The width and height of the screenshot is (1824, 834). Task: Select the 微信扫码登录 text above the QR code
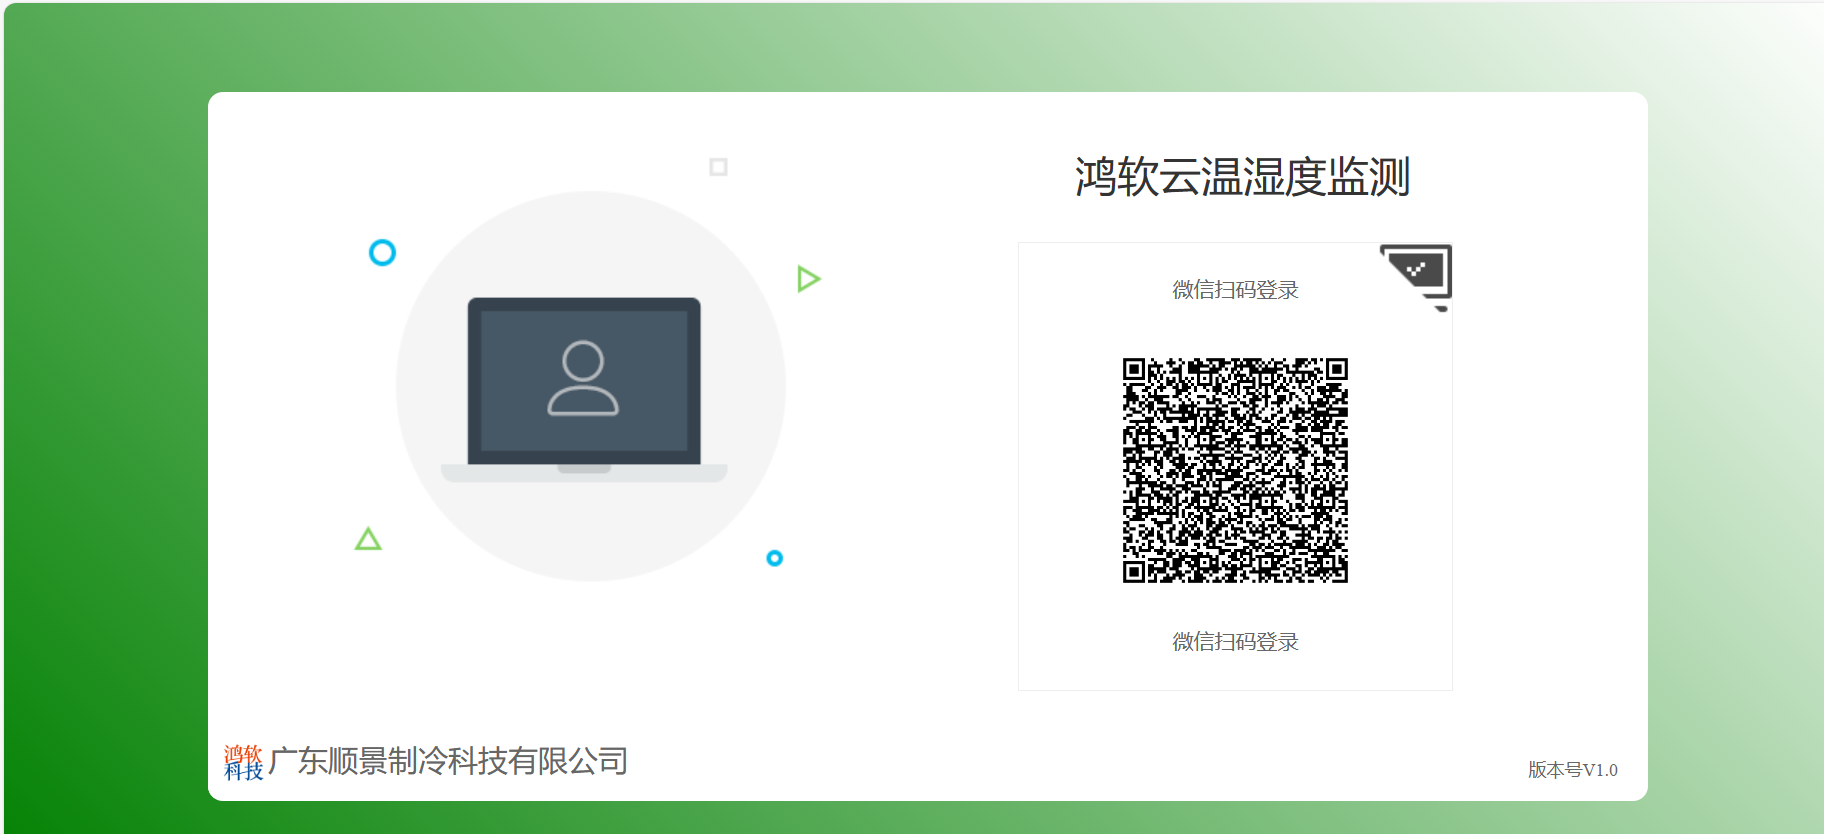click(x=1235, y=290)
